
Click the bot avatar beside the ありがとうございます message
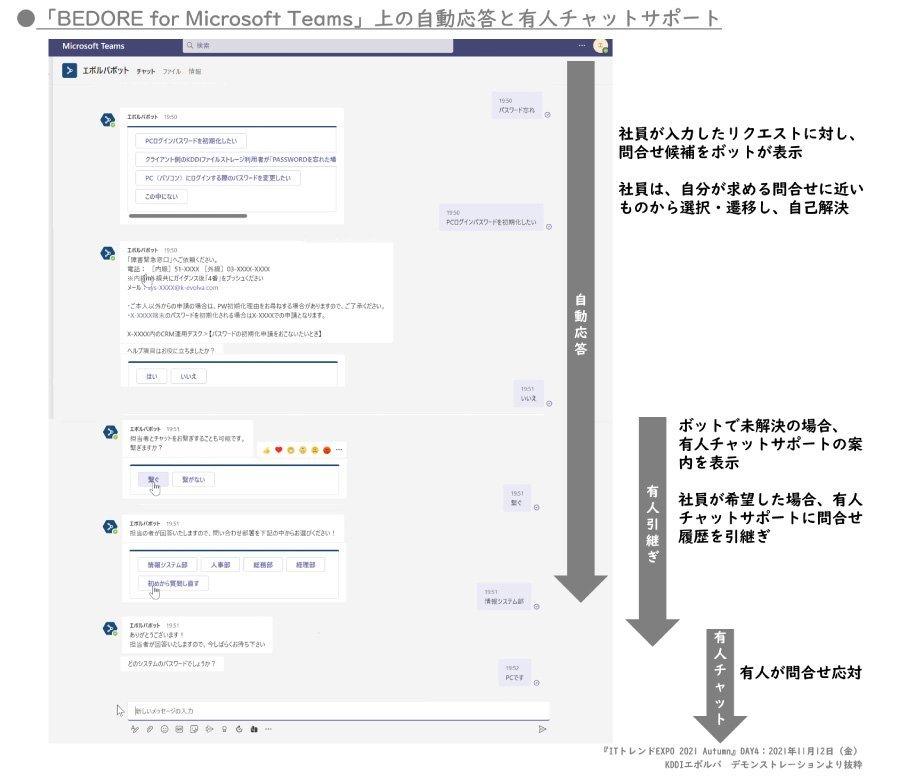tap(110, 628)
